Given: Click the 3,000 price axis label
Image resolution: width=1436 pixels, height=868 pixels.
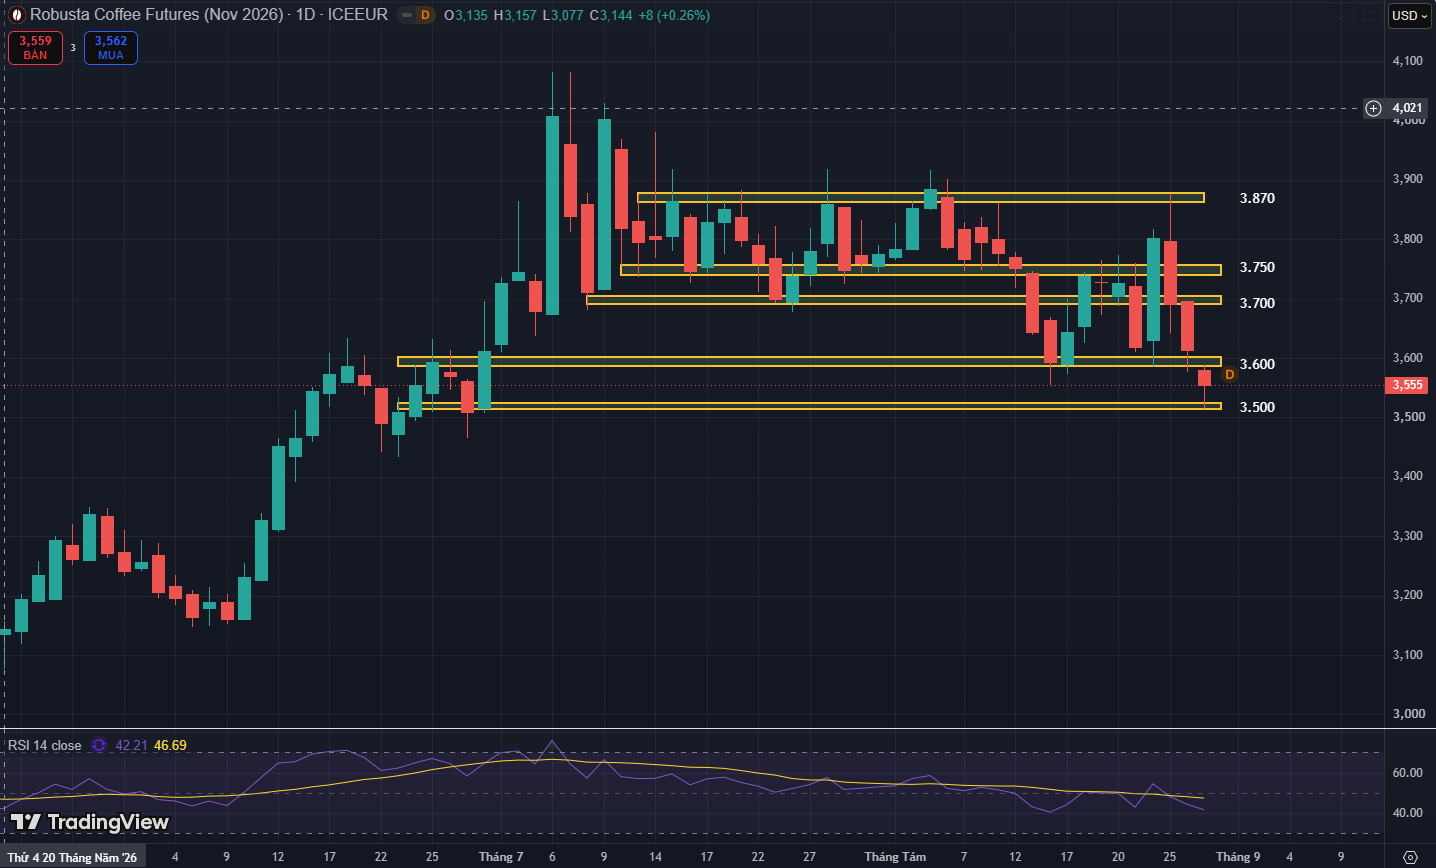Looking at the screenshot, I should click(1407, 714).
